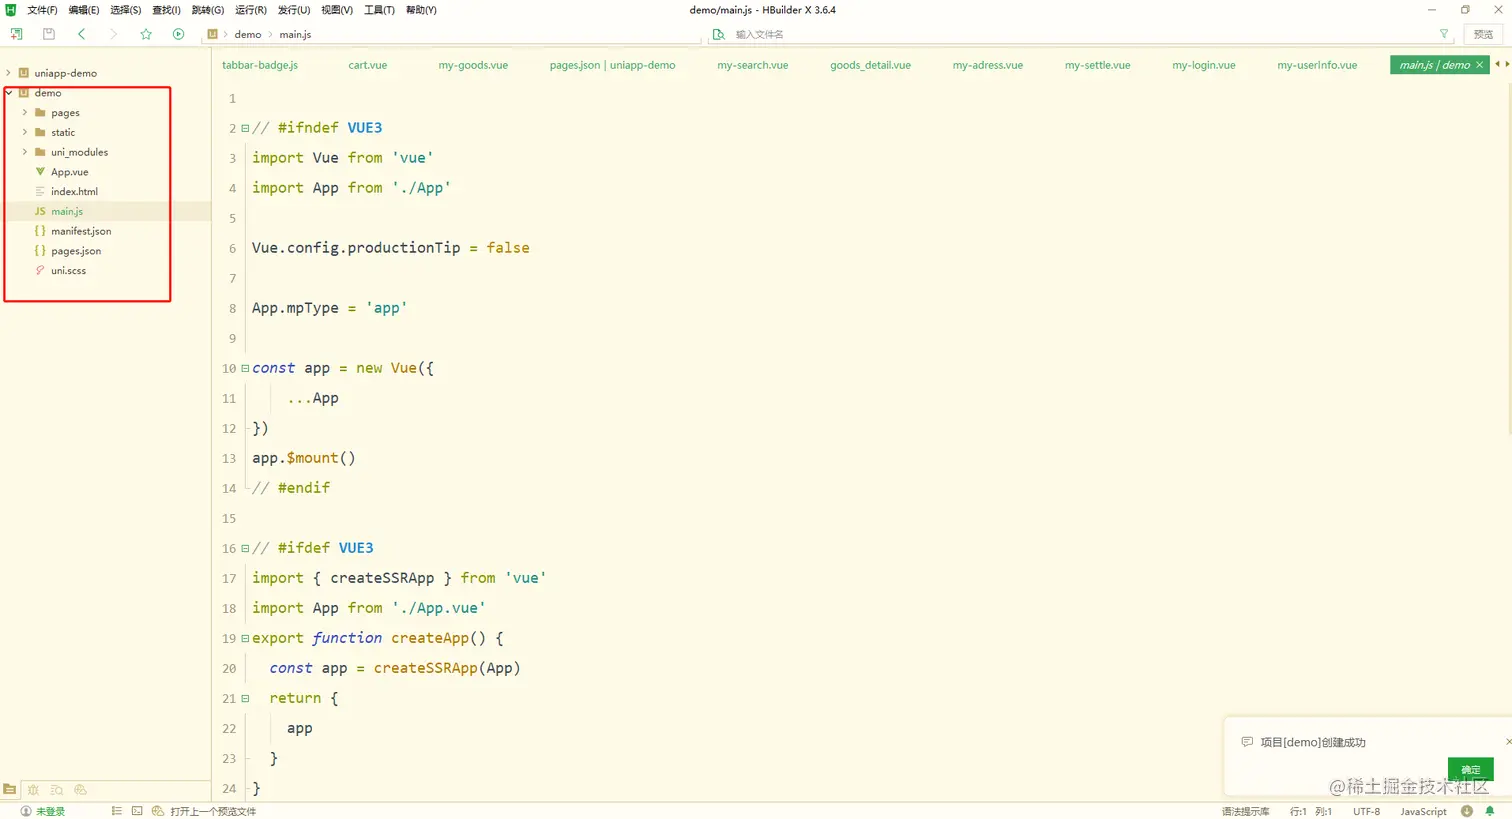Fold the const app block at line 10

[245, 368]
